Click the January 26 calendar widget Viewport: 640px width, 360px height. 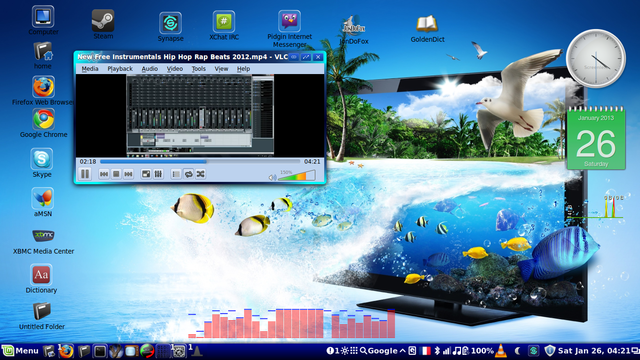[x=596, y=138]
